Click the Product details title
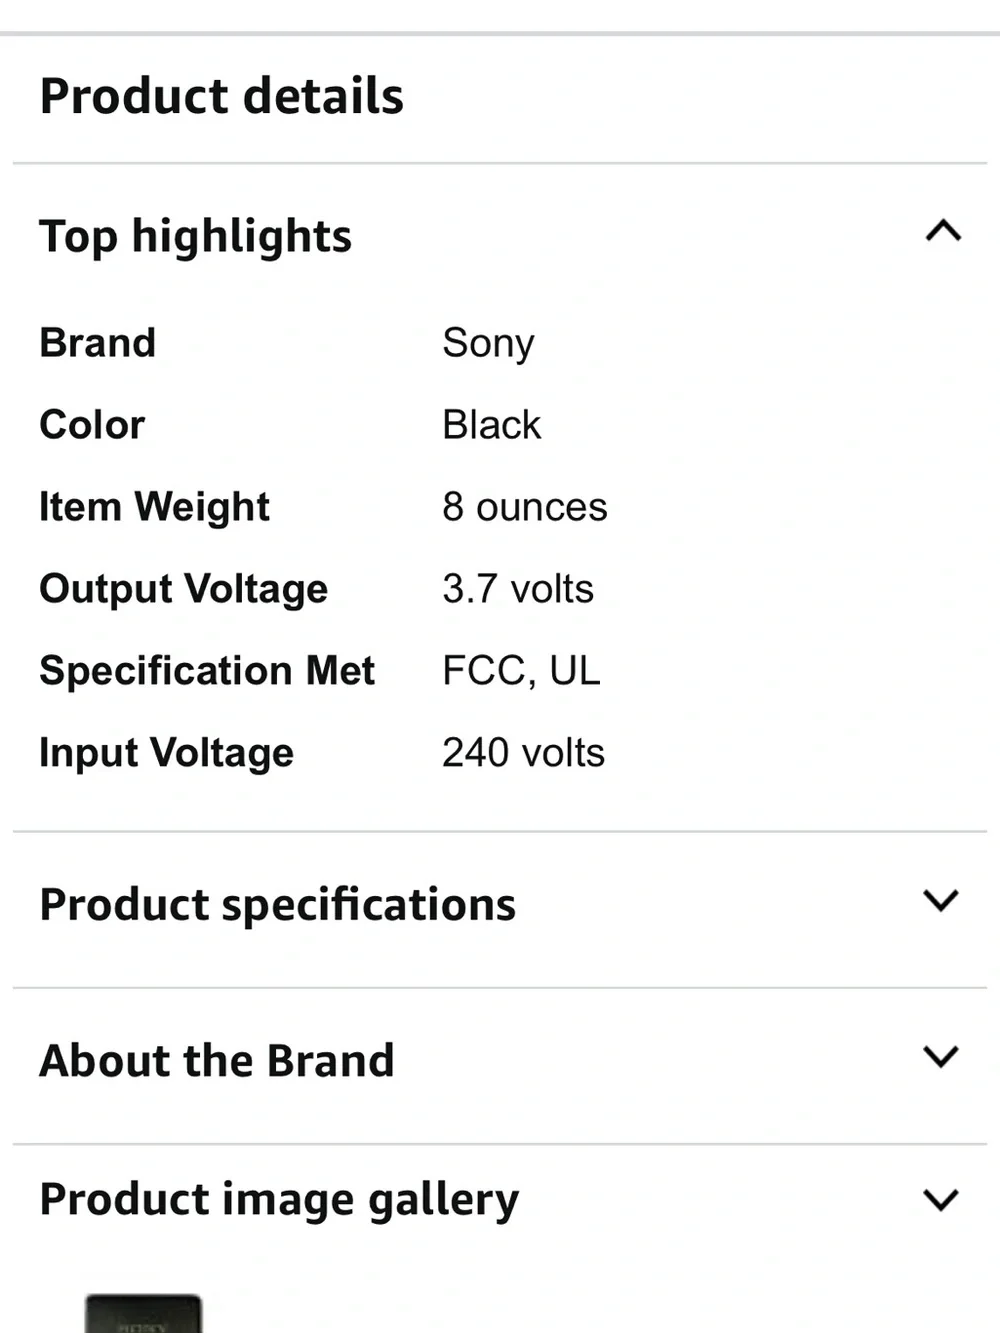Screen dimensions: 1000x1333 [x=222, y=96]
